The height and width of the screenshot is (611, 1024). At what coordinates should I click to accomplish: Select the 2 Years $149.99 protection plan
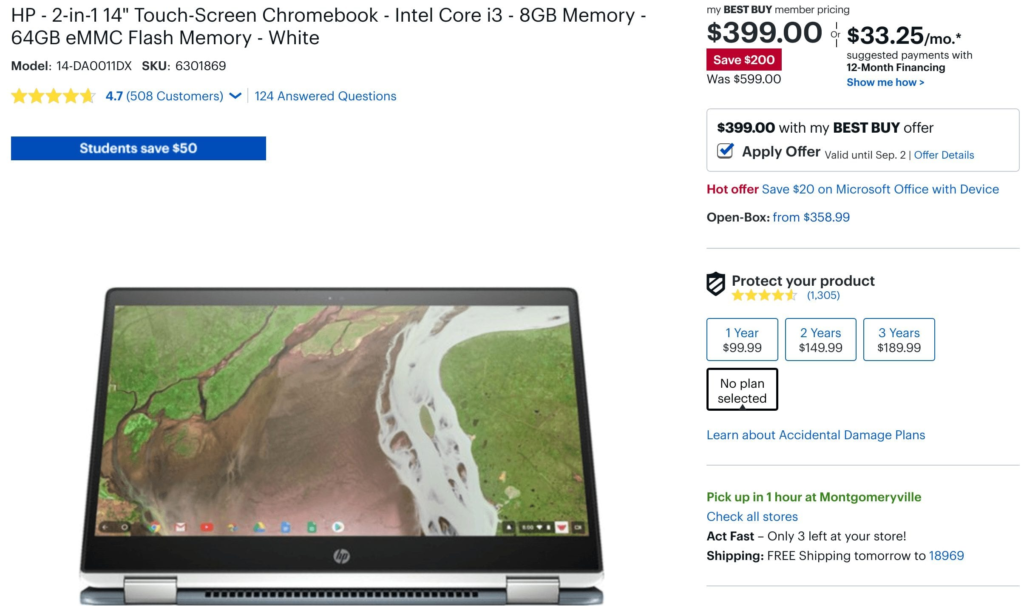click(x=820, y=339)
